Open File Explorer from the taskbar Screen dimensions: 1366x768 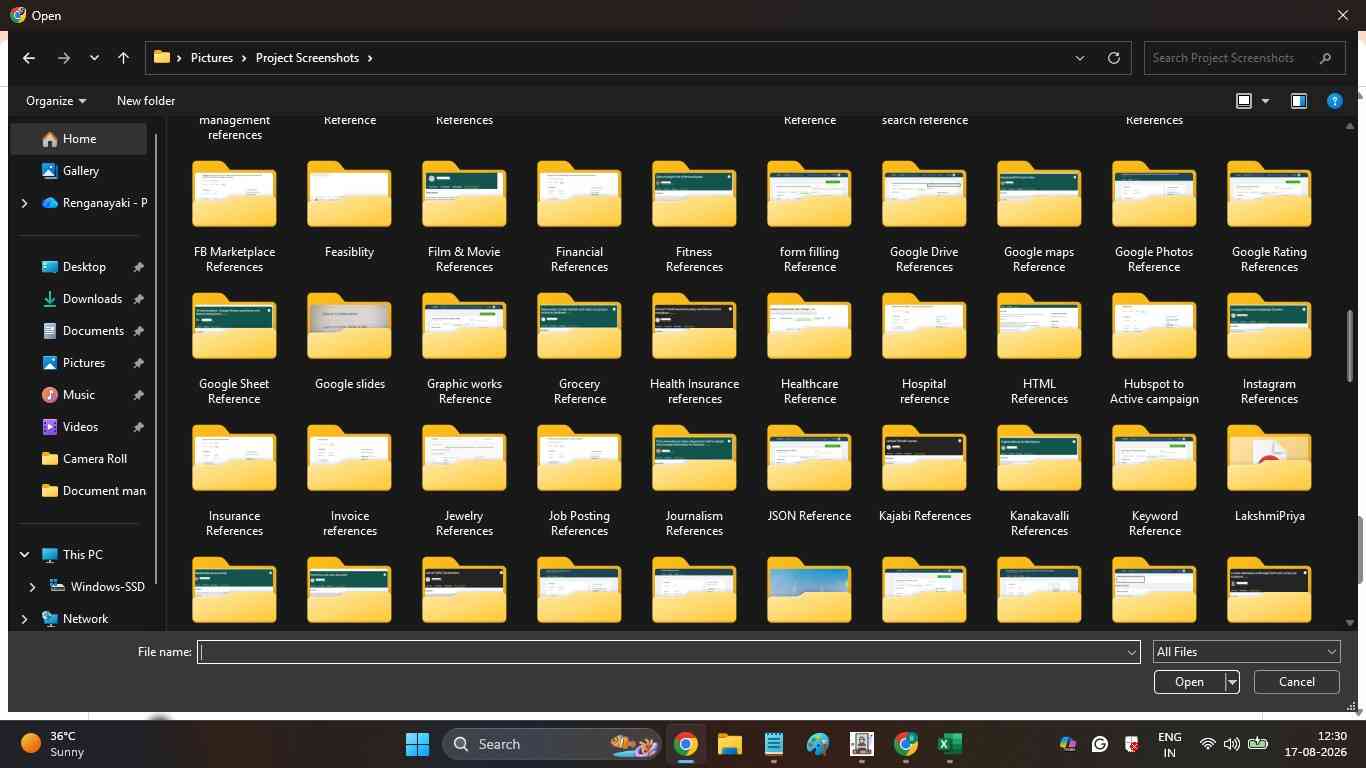coord(729,744)
